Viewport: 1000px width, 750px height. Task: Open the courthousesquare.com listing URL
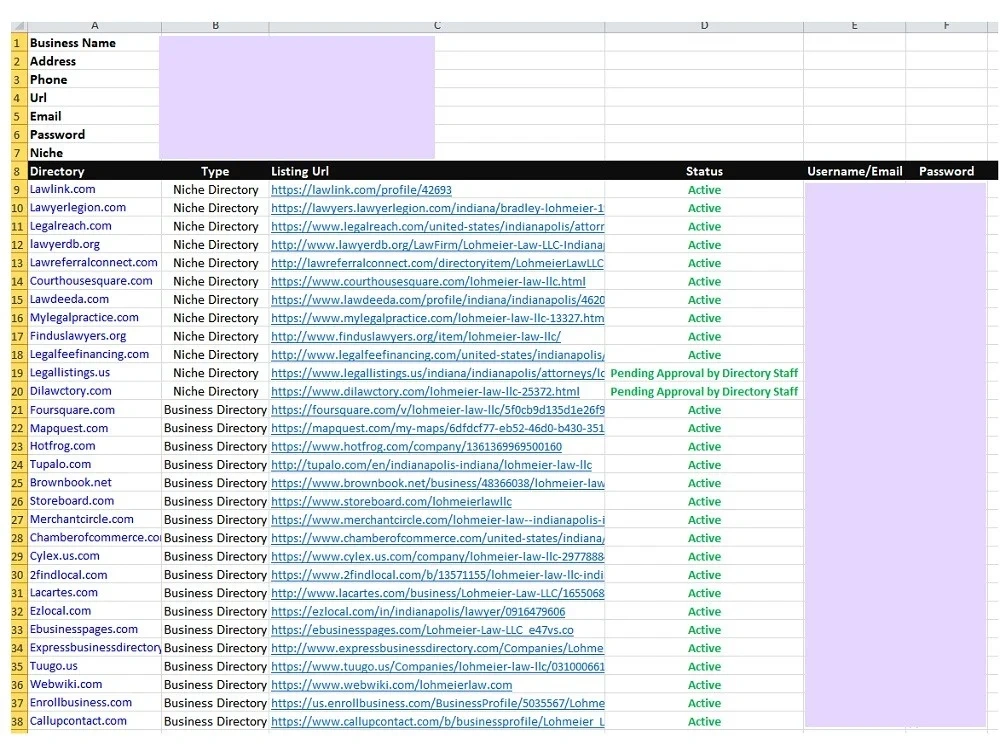tap(428, 281)
